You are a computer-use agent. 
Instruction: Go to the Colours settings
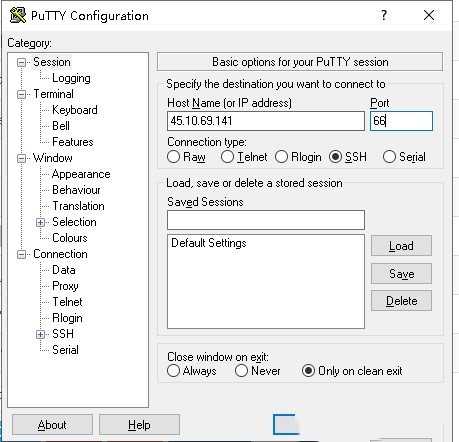click(x=70, y=238)
